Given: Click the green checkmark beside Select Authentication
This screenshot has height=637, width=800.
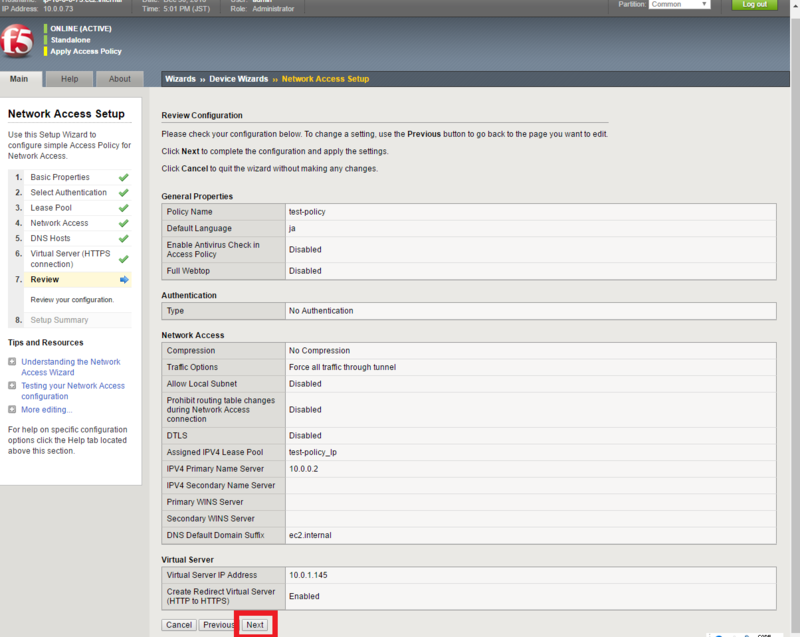Looking at the screenshot, I should click(x=123, y=193).
